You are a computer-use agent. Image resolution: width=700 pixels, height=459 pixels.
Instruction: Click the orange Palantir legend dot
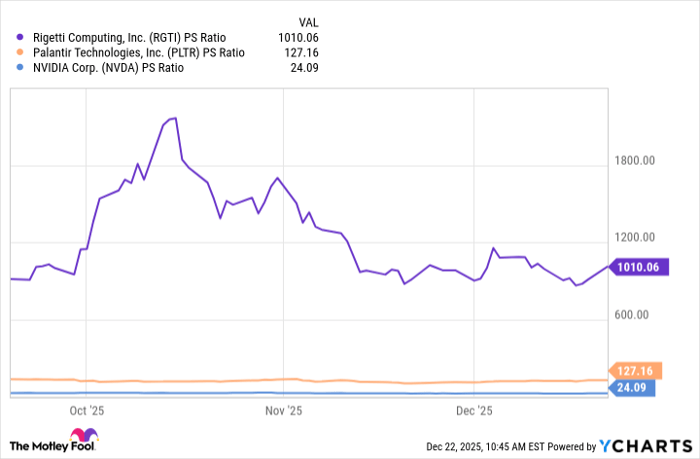pos(20,52)
